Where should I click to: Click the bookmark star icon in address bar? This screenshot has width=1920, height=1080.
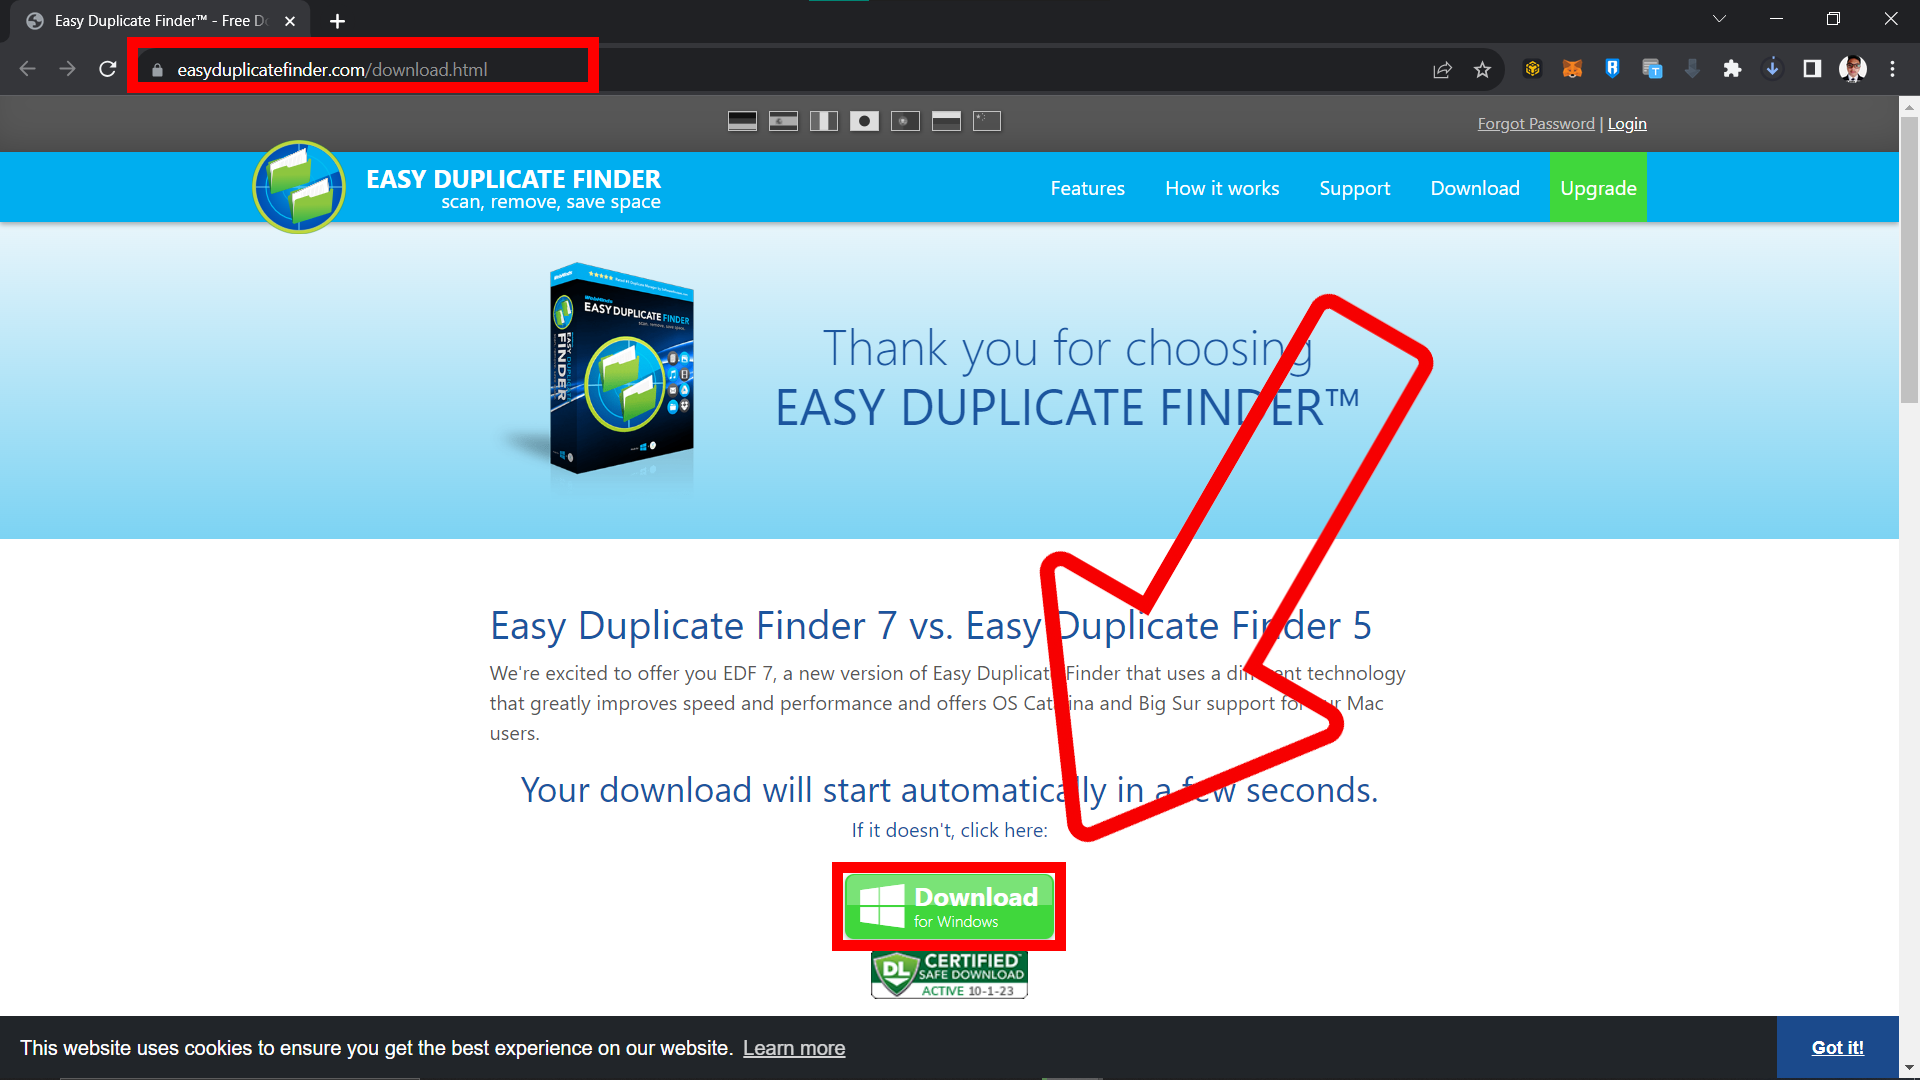point(1482,70)
